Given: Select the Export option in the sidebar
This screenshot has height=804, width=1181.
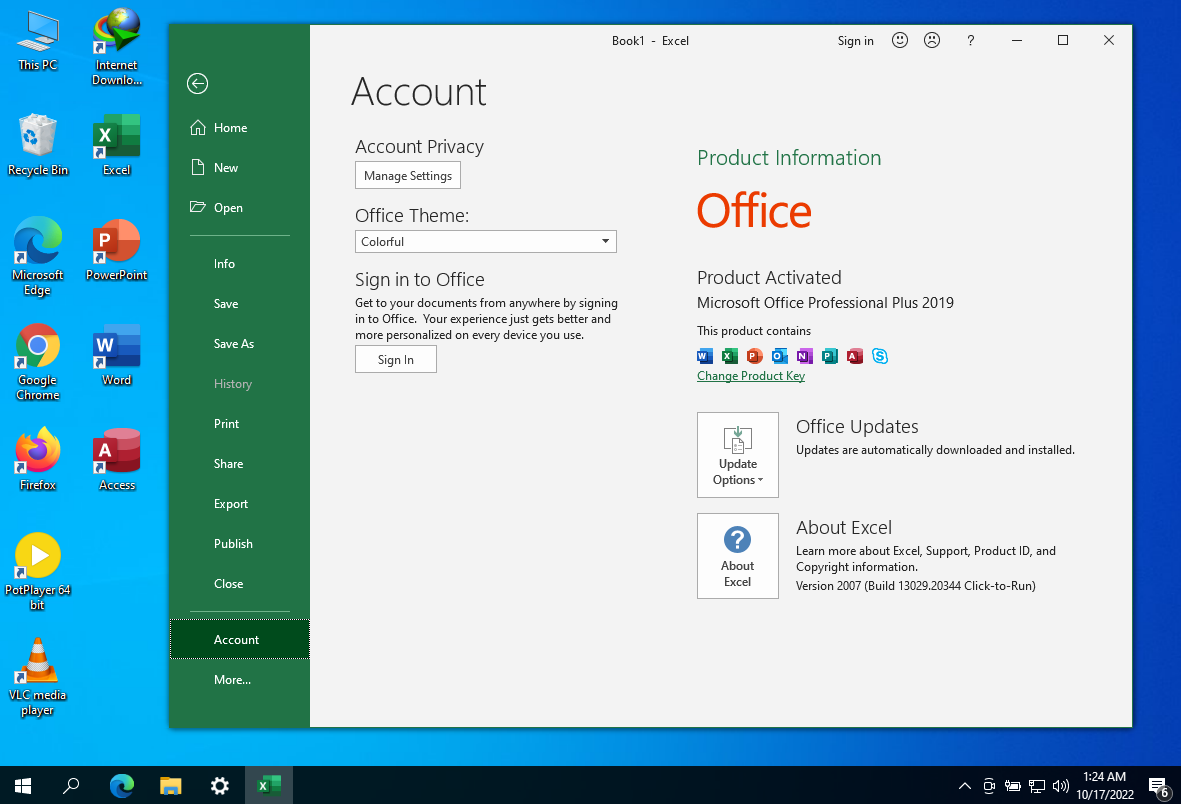Looking at the screenshot, I should [231, 504].
